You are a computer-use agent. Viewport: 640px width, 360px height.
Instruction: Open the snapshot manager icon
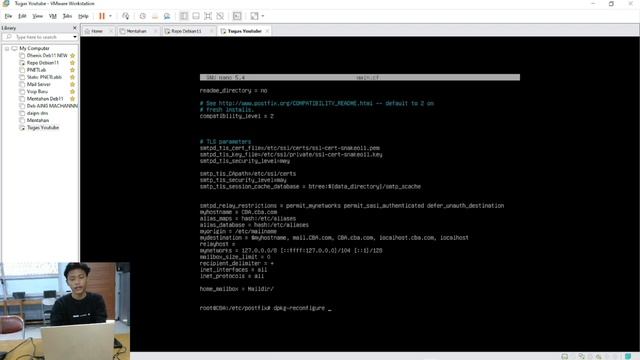(167, 16)
